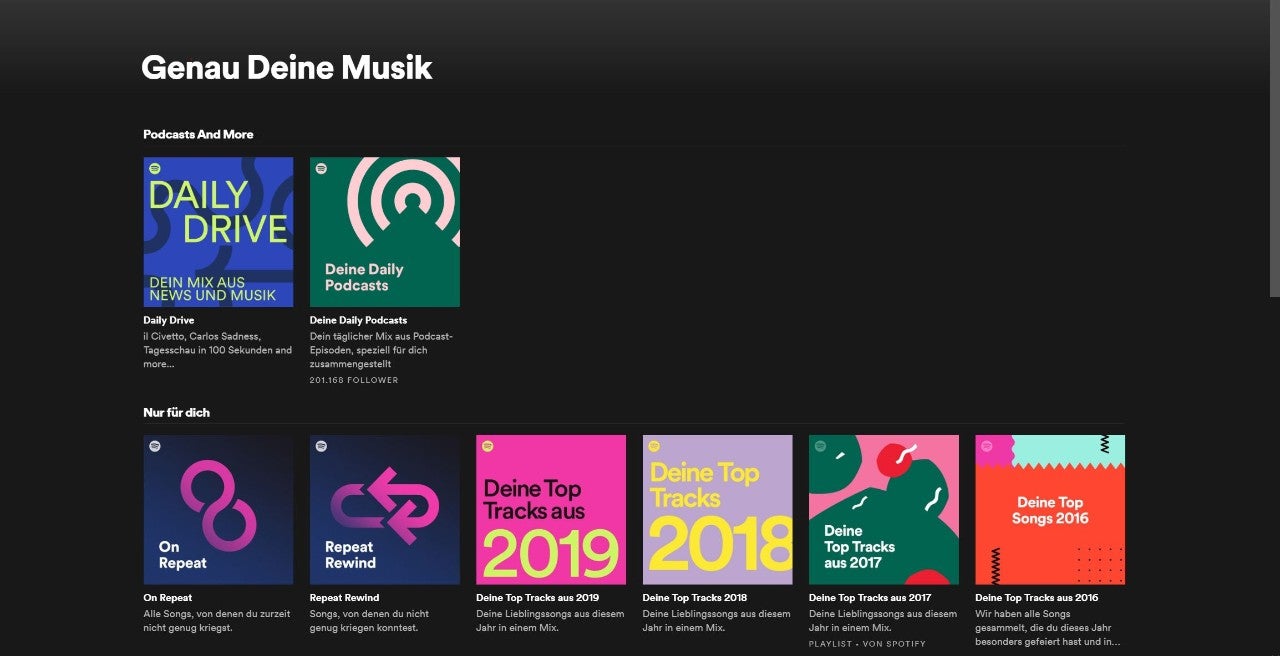The width and height of the screenshot is (1280, 656).
Task: Click Spotify logo on Top Tracks 2017 cover
Action: (x=820, y=446)
